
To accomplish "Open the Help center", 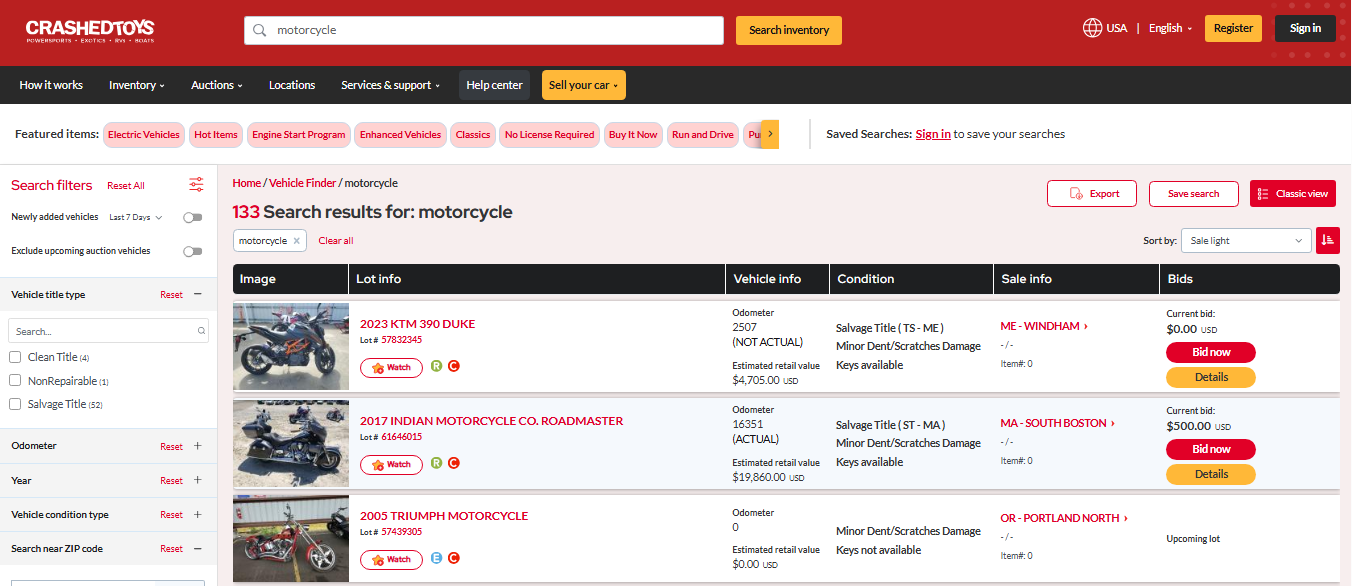I will coord(494,85).
